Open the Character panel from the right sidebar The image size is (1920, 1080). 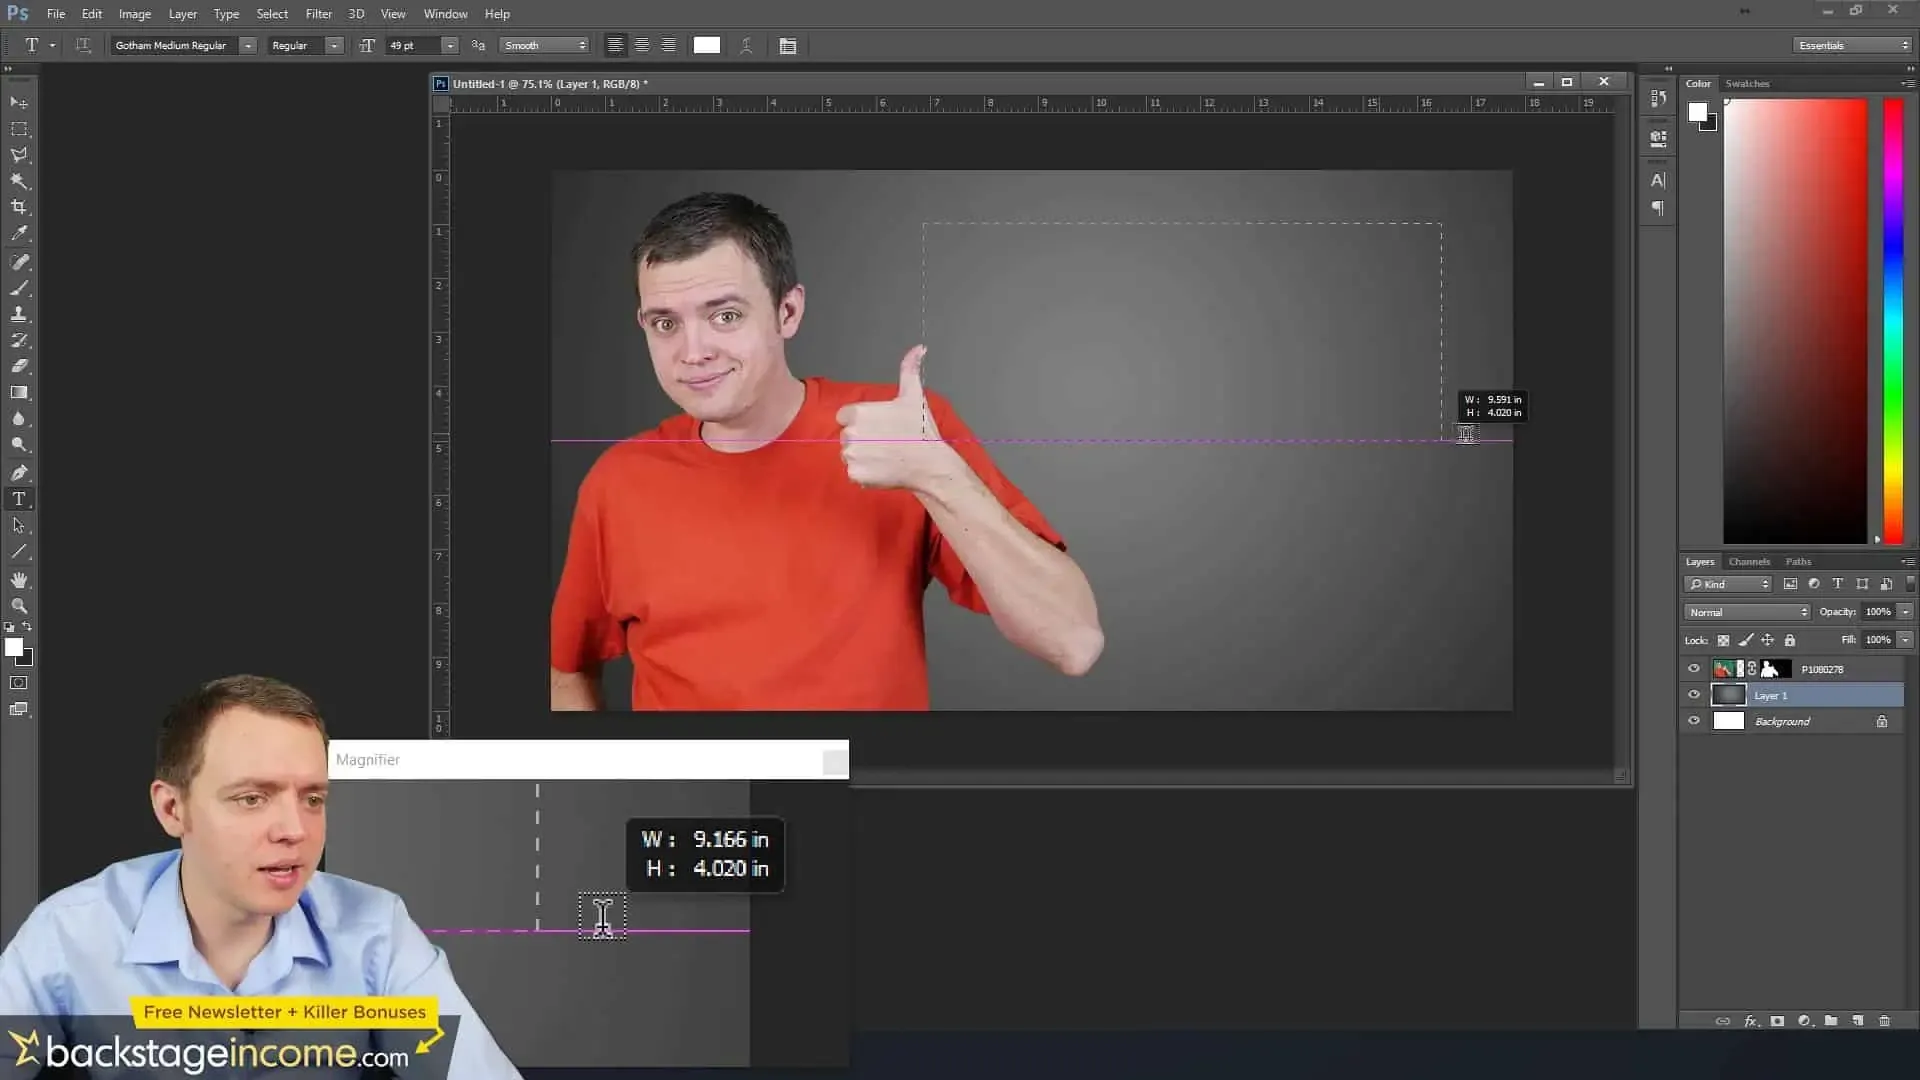click(1657, 180)
